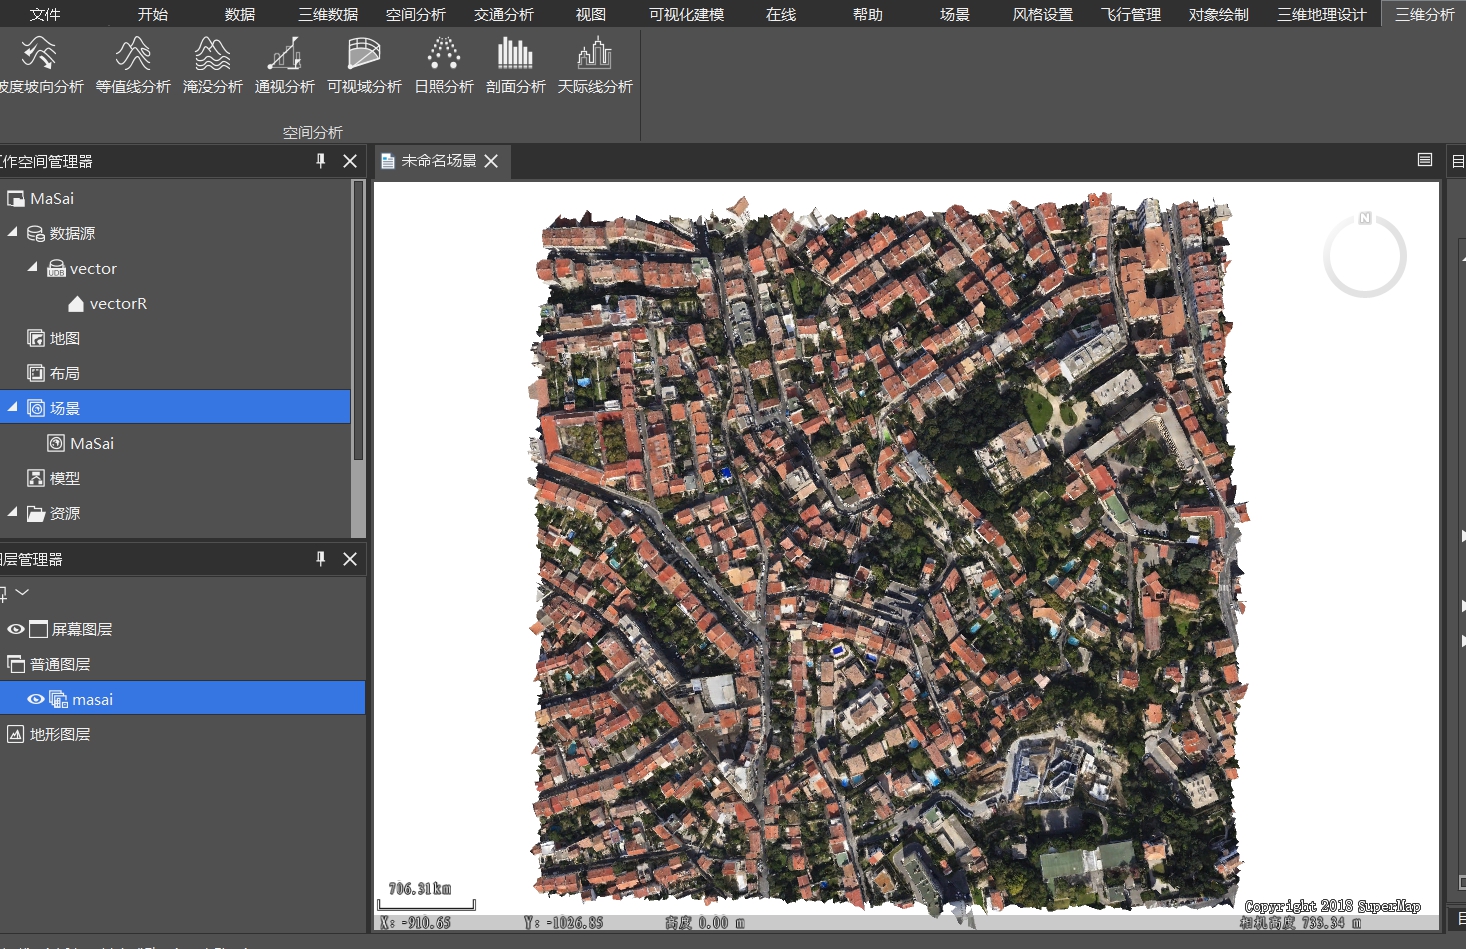Close the 未命名场景 scene tab

pos(491,161)
